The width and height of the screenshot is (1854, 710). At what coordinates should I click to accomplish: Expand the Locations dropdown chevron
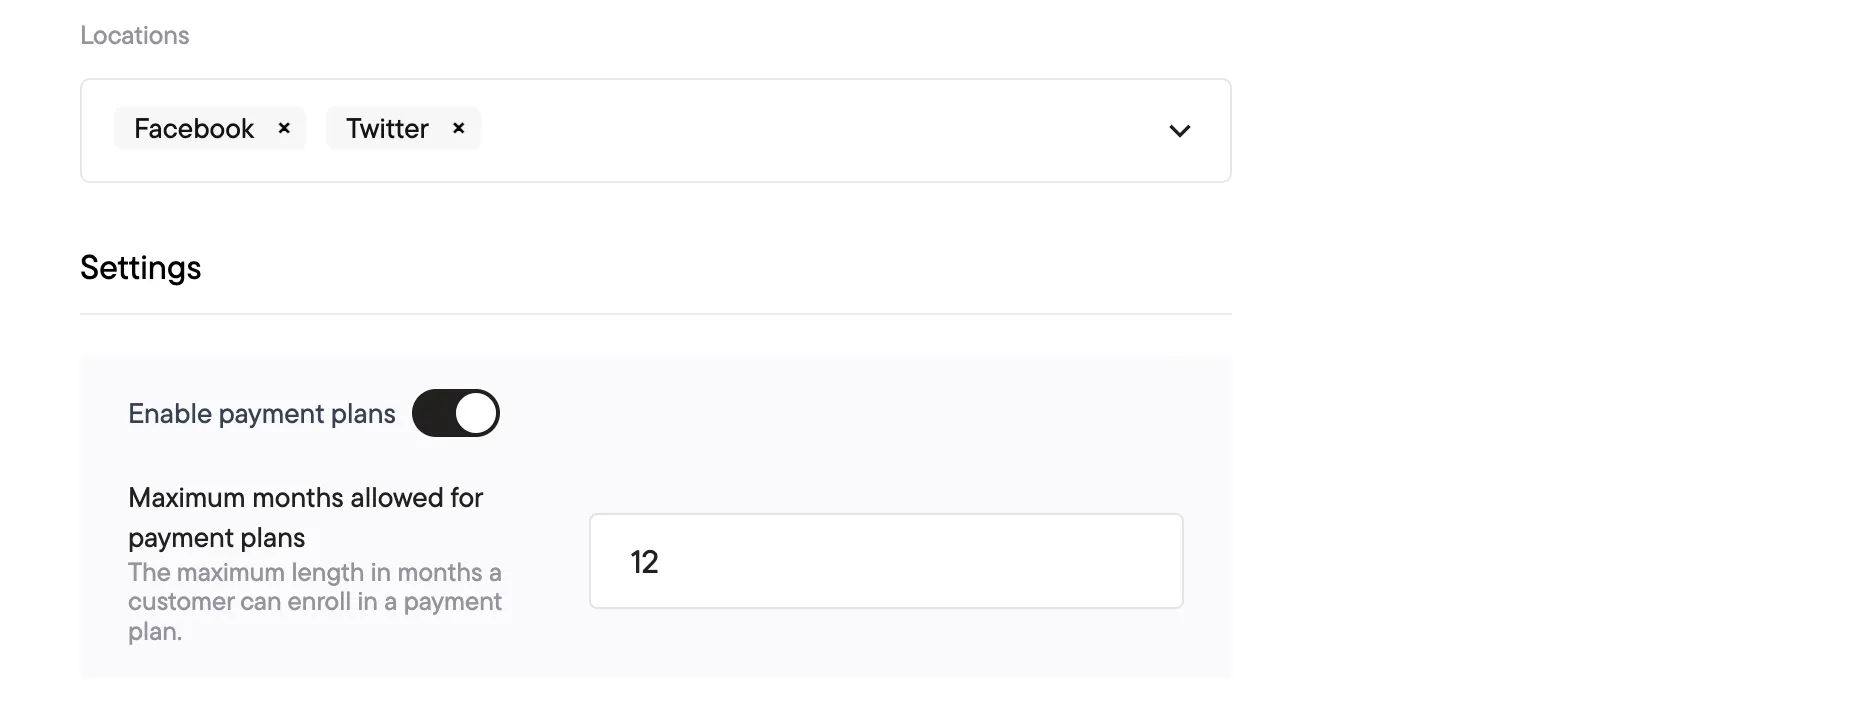[x=1180, y=131]
